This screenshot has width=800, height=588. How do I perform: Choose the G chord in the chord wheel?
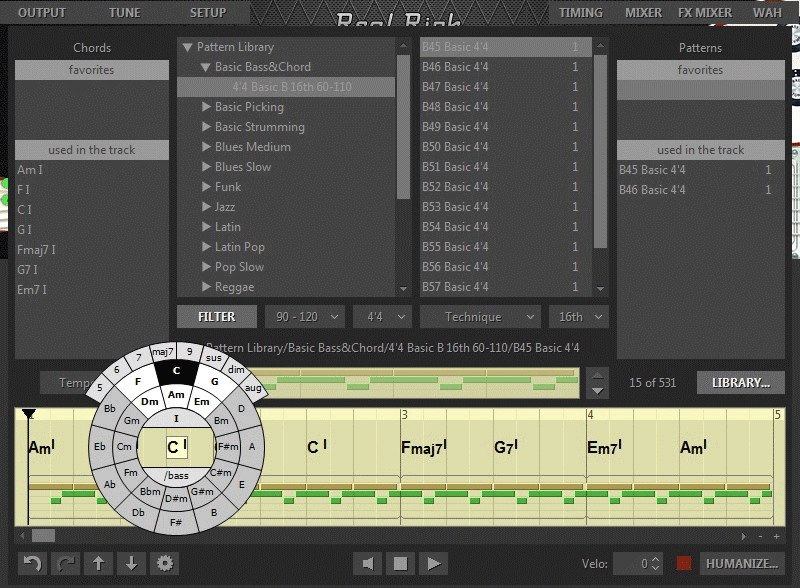point(215,381)
